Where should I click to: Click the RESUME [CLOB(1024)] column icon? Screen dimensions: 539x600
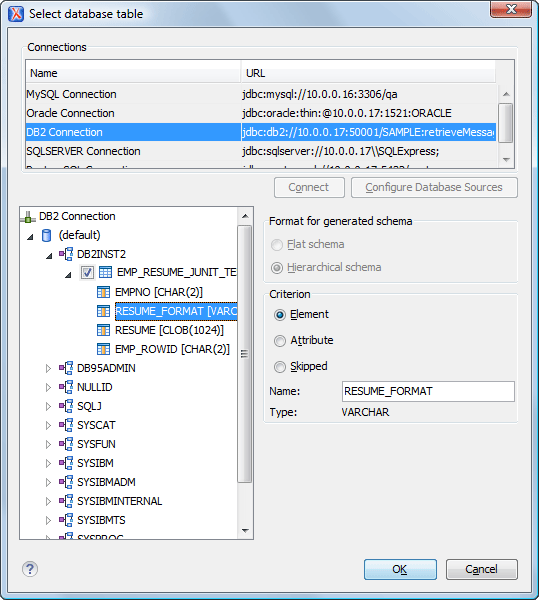[x=103, y=330]
